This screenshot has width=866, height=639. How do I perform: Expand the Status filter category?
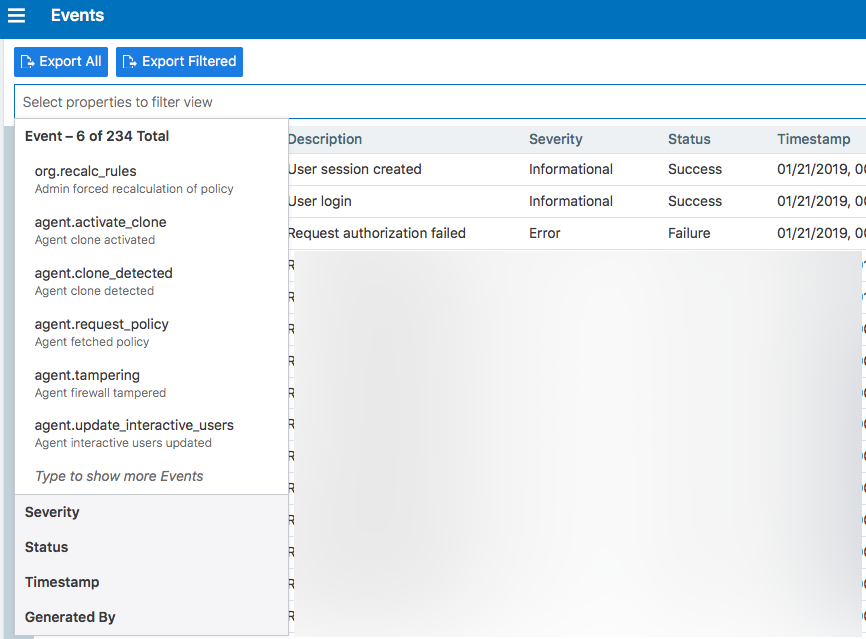tap(47, 547)
